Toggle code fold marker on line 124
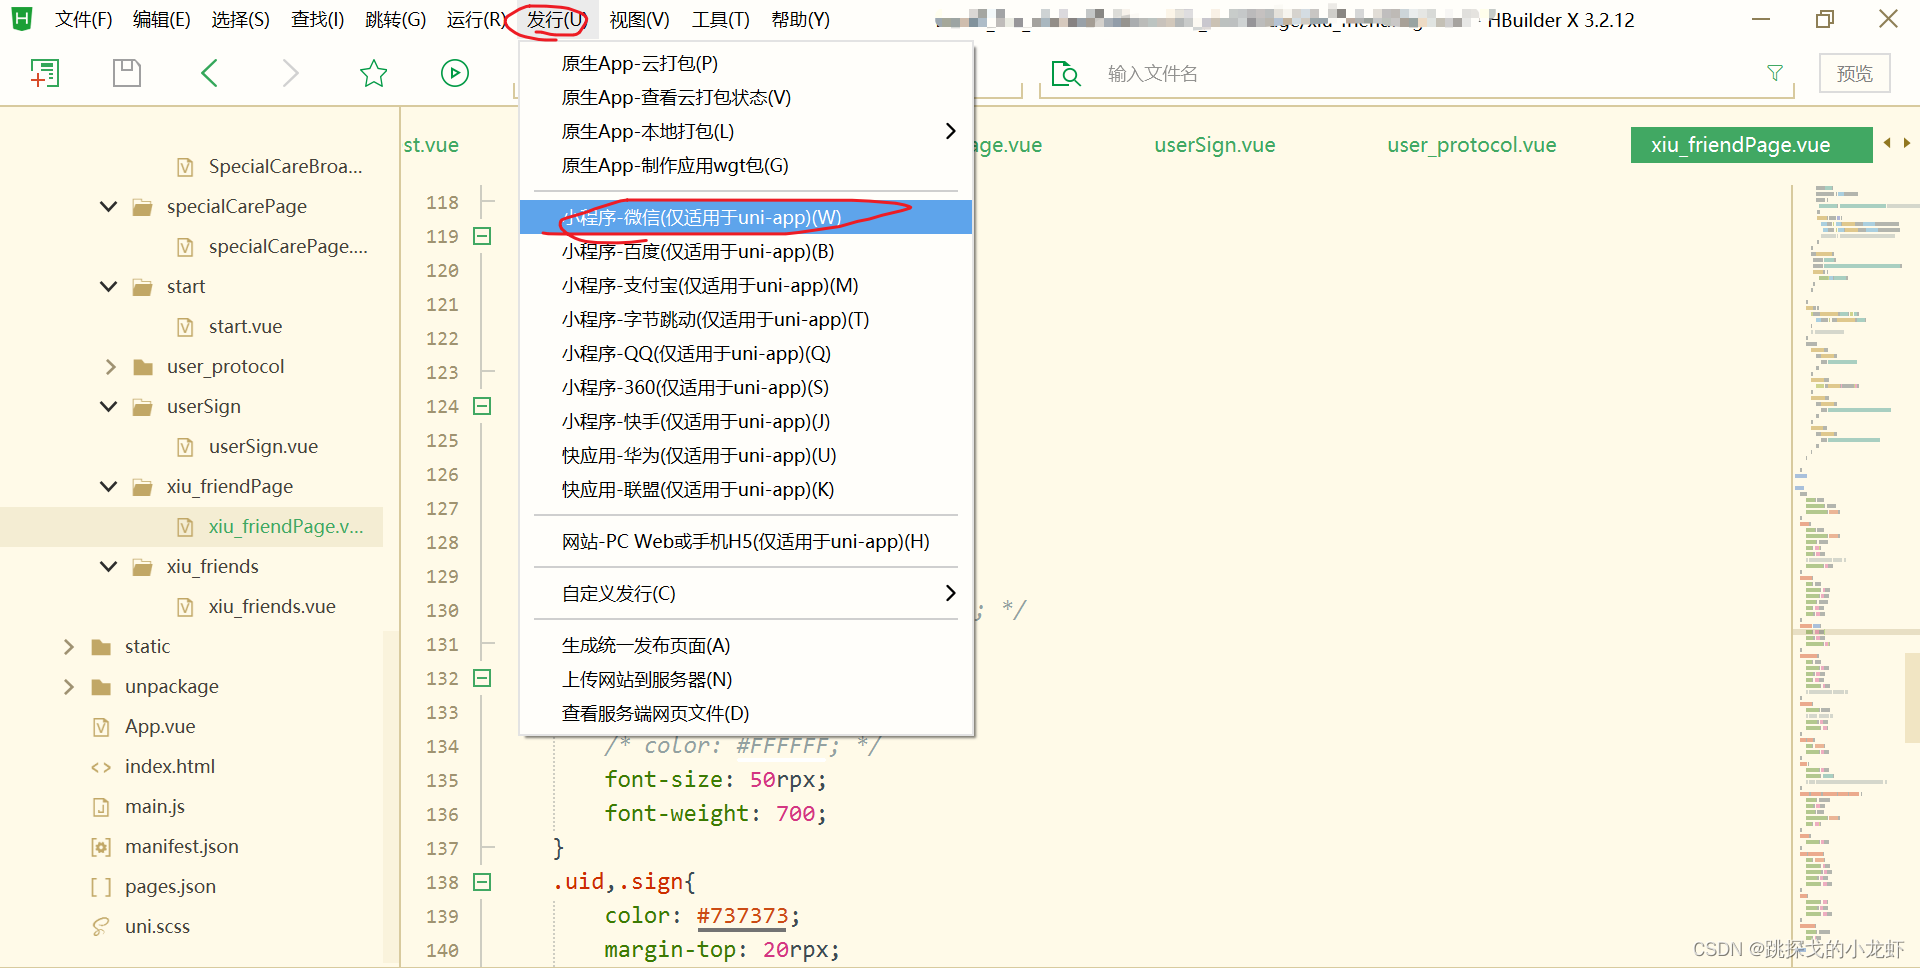Screen dimensions: 1920x968 482,406
